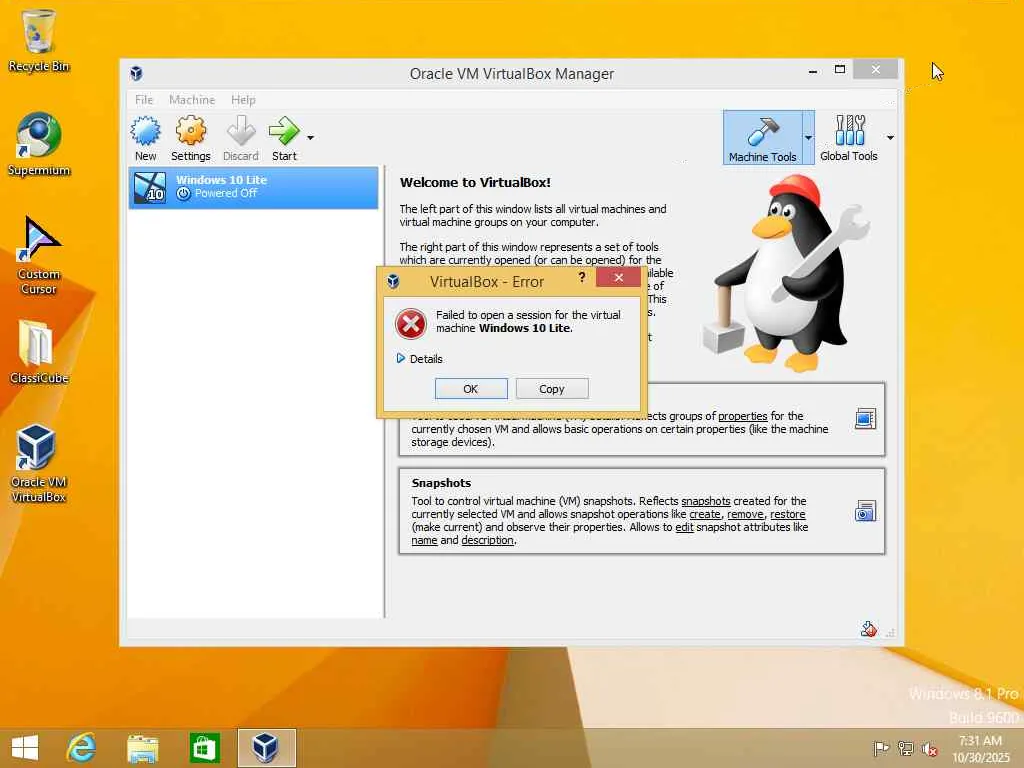Launch Internet Explorer from taskbar

click(x=82, y=748)
